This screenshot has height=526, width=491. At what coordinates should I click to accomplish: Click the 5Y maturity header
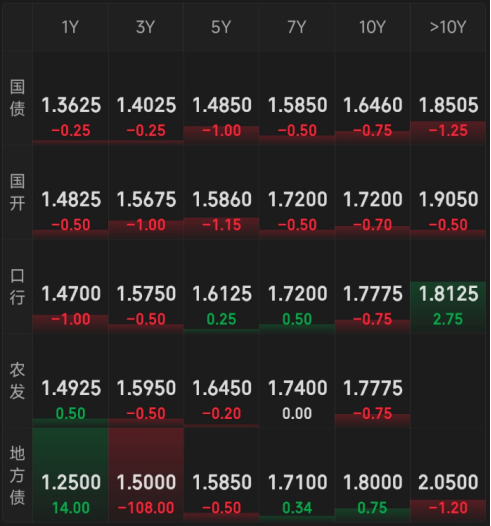click(x=221, y=27)
